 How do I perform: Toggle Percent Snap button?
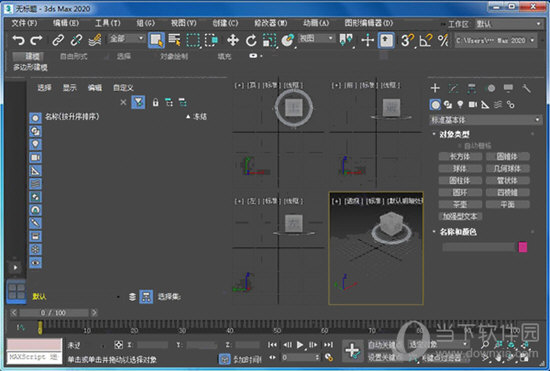click(443, 40)
